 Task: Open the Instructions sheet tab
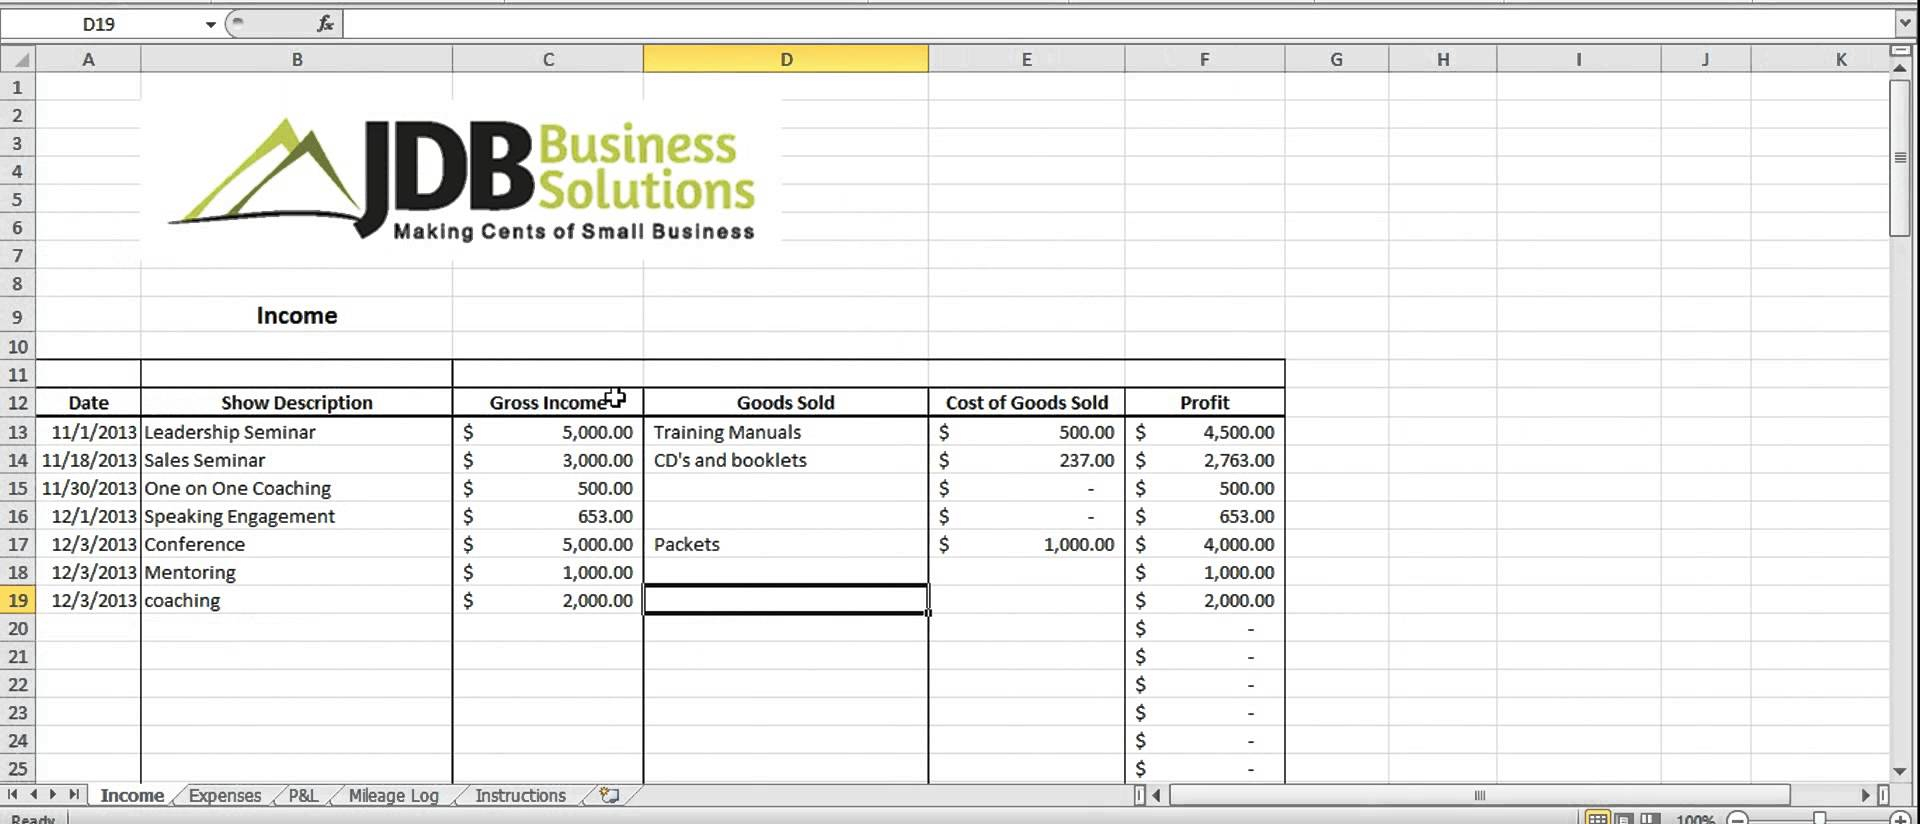pos(520,795)
